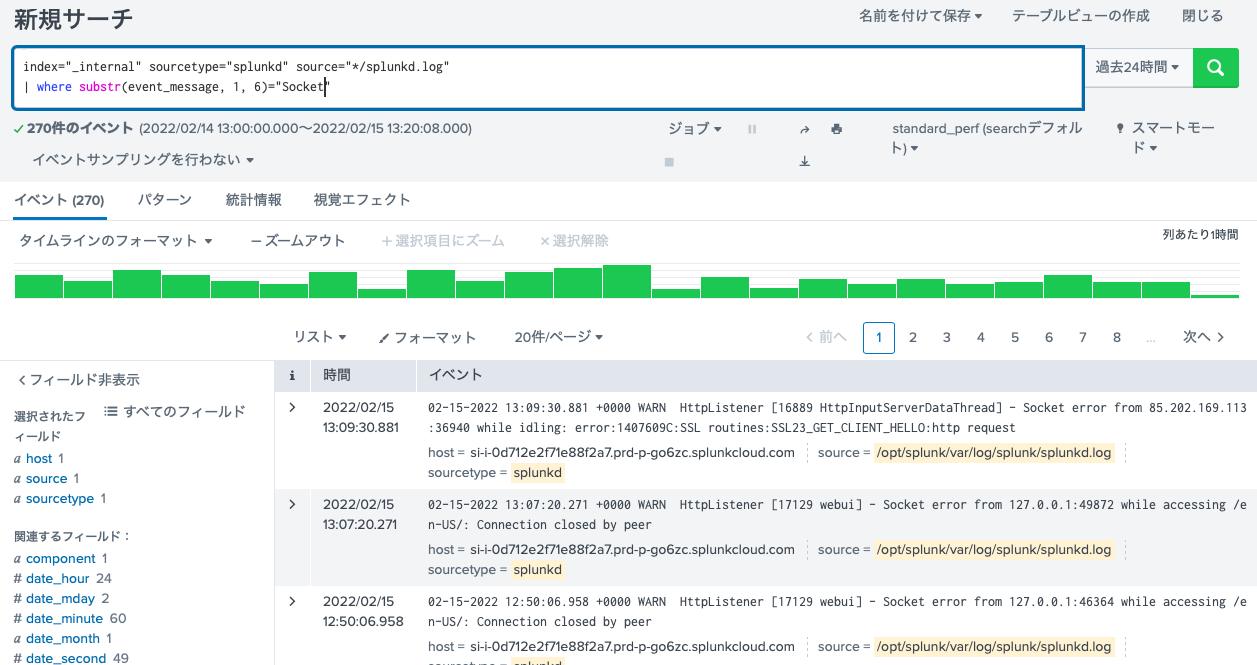Save the search with 名前を付けて保存

click(918, 17)
